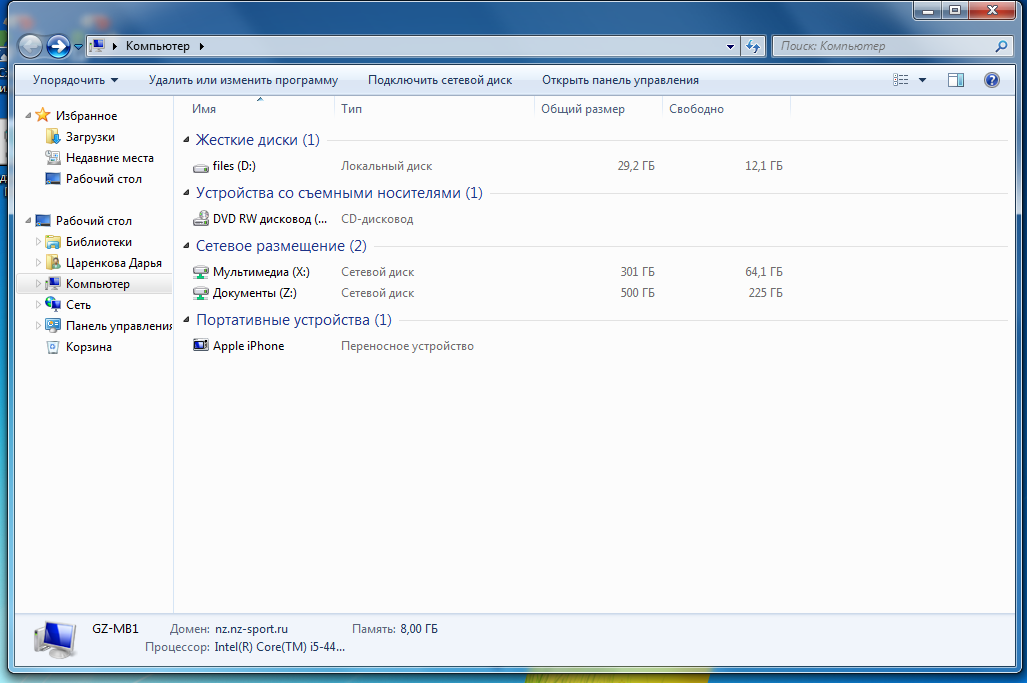
Task: Toggle the preview pane icon
Action: coord(956,80)
